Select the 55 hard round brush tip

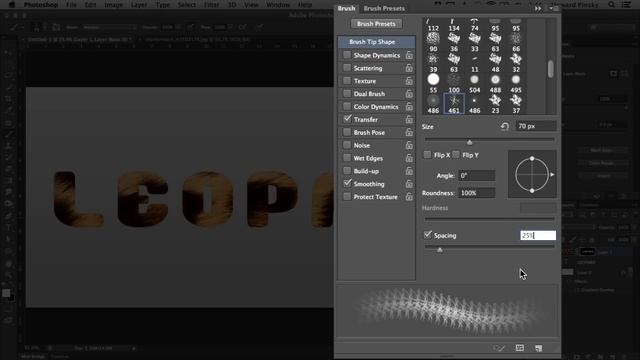click(x=433, y=83)
